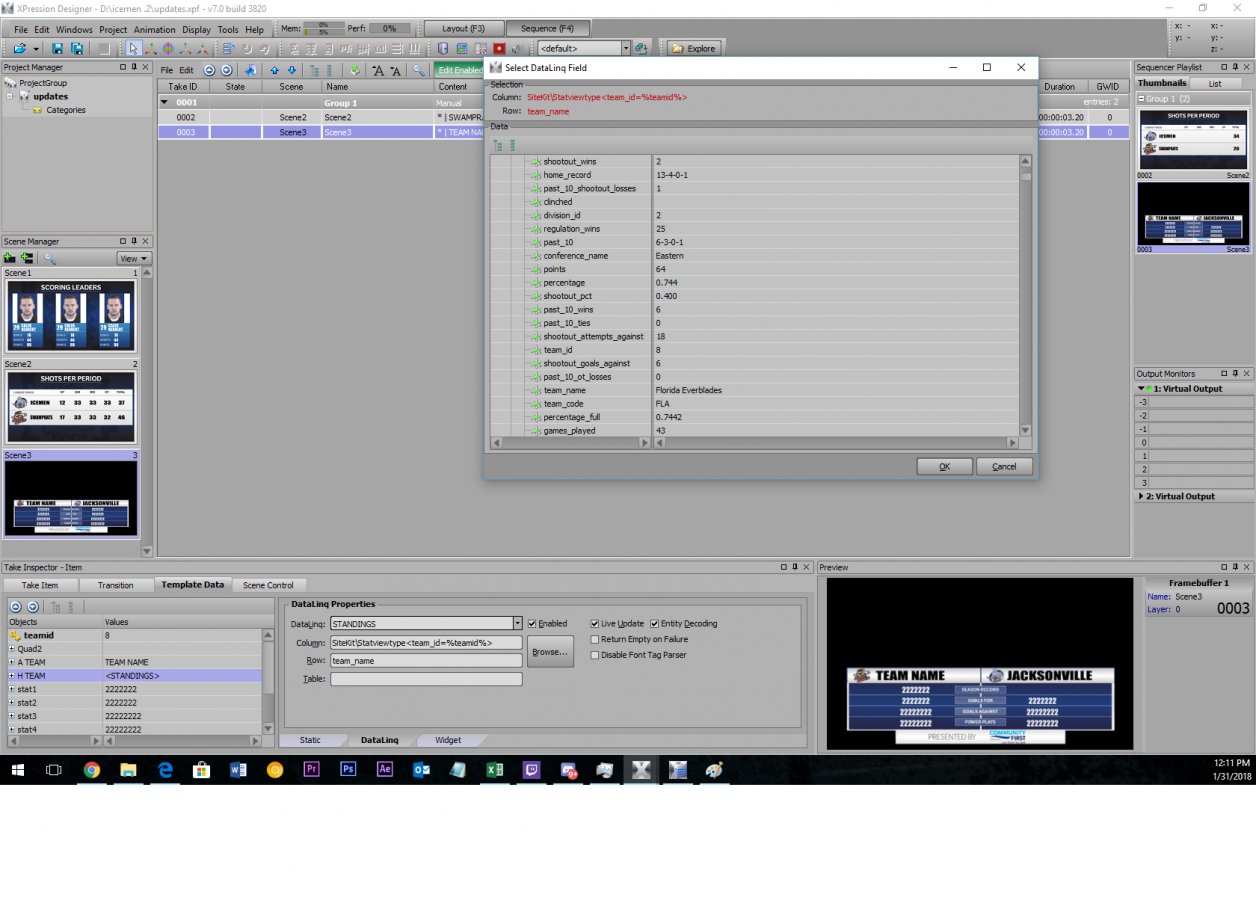Open Photoshop from the taskbar
The width and height of the screenshot is (1256, 900).
point(348,770)
